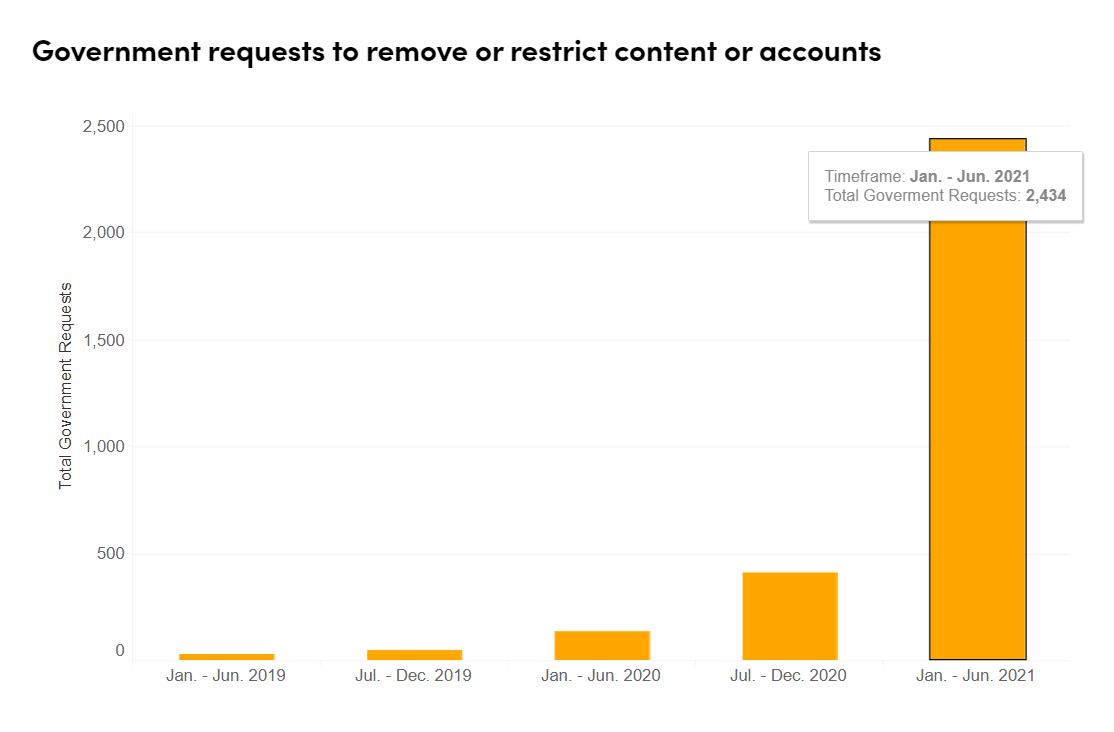Click the Jan. - Jun. 2021 bar

coord(978,441)
